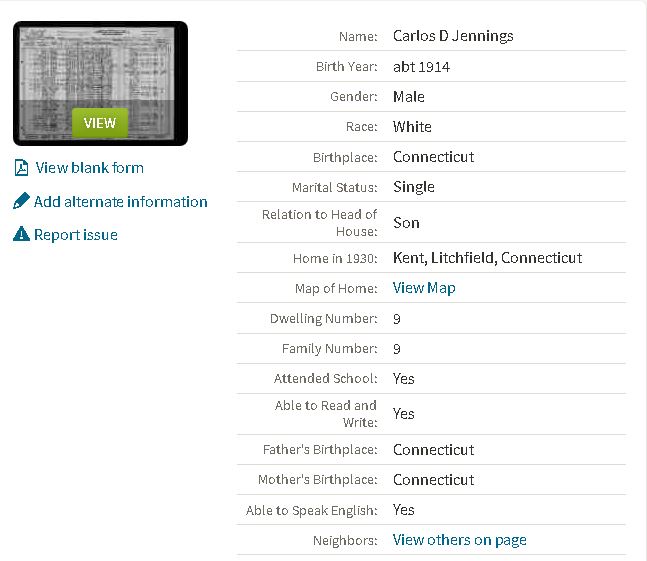
Task: Click the warning triangle Report issue icon
Action: point(21,235)
